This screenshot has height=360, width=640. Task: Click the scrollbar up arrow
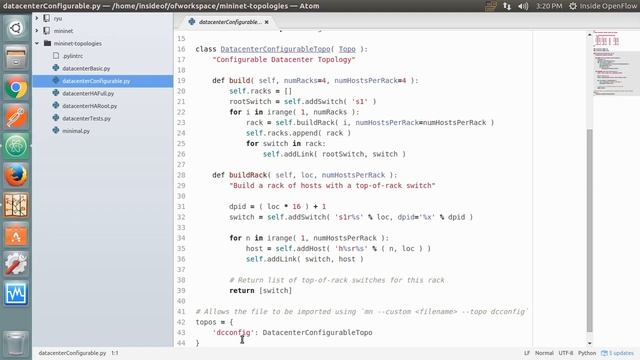tap(589, 35)
